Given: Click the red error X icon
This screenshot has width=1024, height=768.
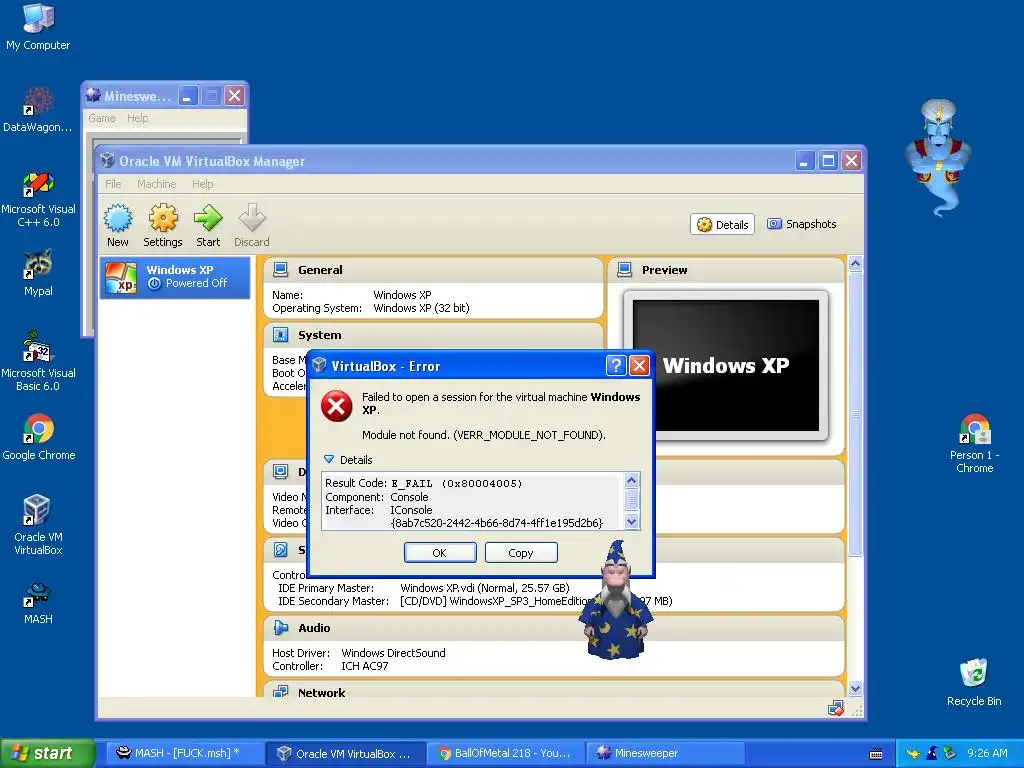Looking at the screenshot, I should tap(336, 406).
